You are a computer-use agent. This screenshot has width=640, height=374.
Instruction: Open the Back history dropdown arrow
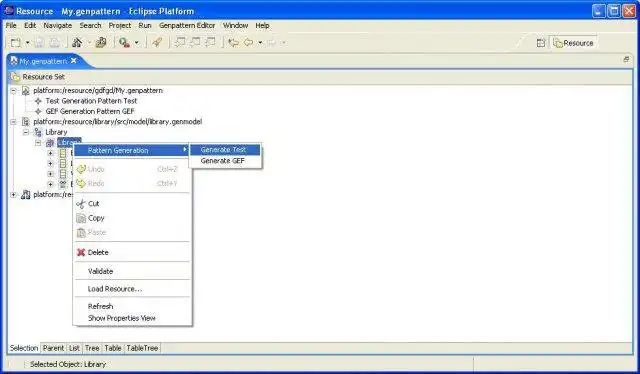point(260,42)
